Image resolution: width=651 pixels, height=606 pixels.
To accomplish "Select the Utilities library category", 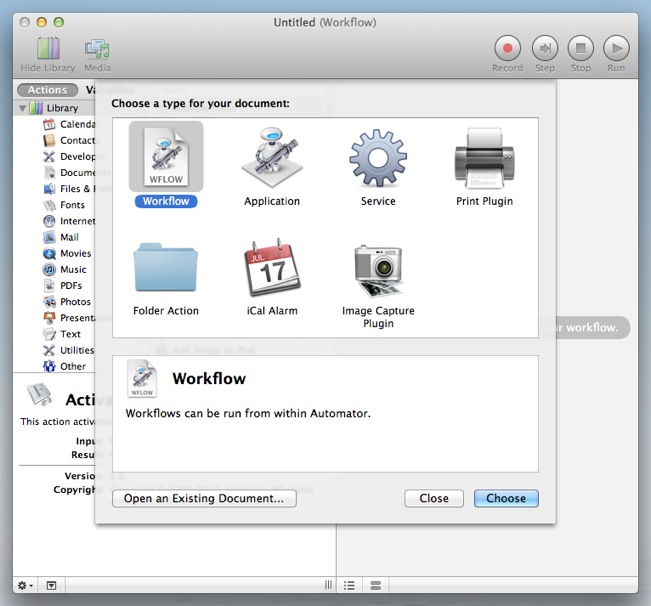I will coord(69,350).
